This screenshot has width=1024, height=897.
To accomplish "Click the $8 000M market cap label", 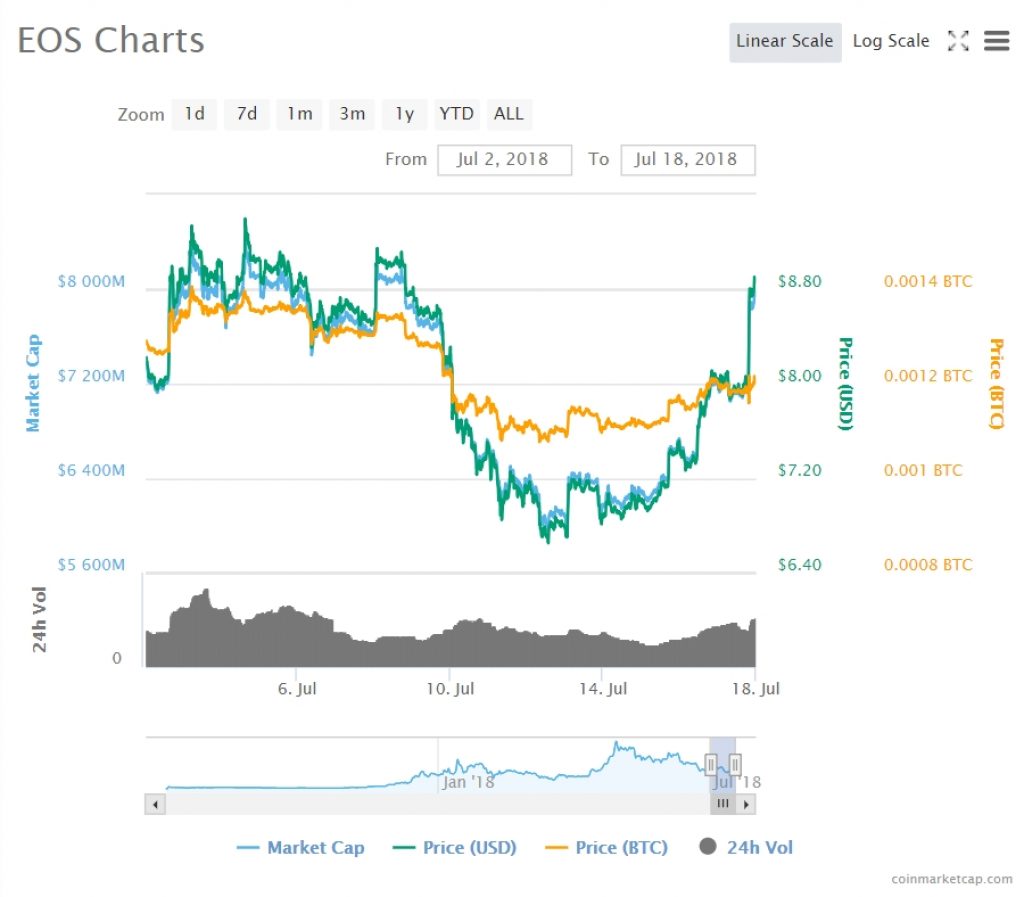I will 91,281.
